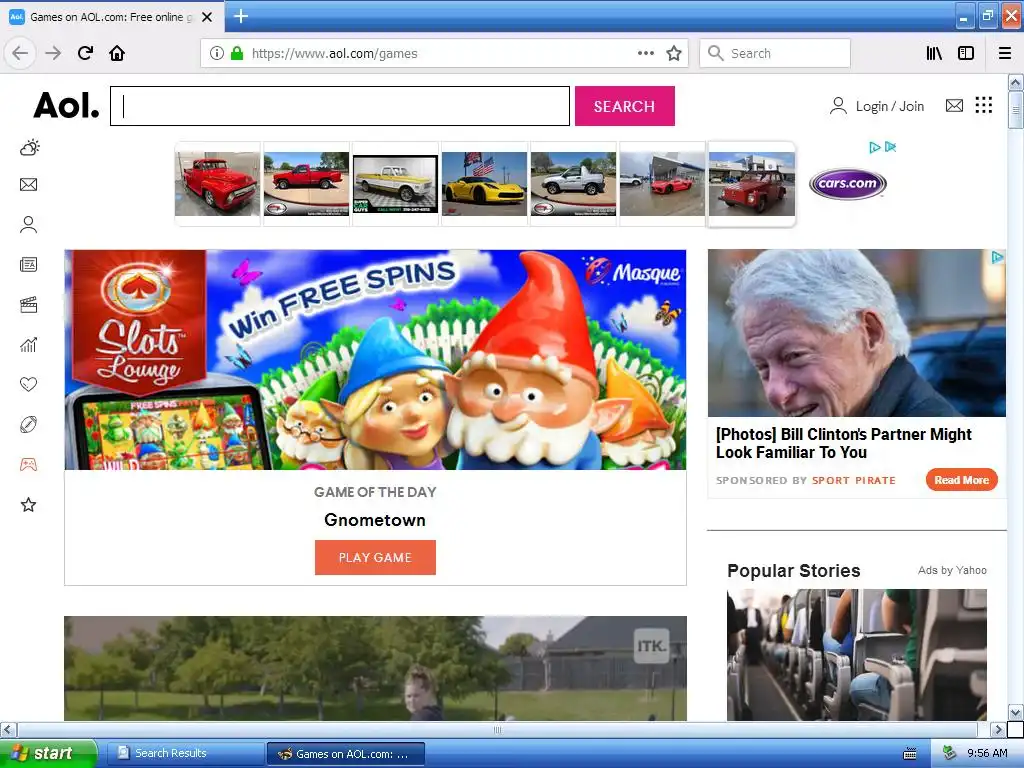This screenshot has width=1024, height=768.
Task: Click the PLAY GAME button
Action: (375, 557)
